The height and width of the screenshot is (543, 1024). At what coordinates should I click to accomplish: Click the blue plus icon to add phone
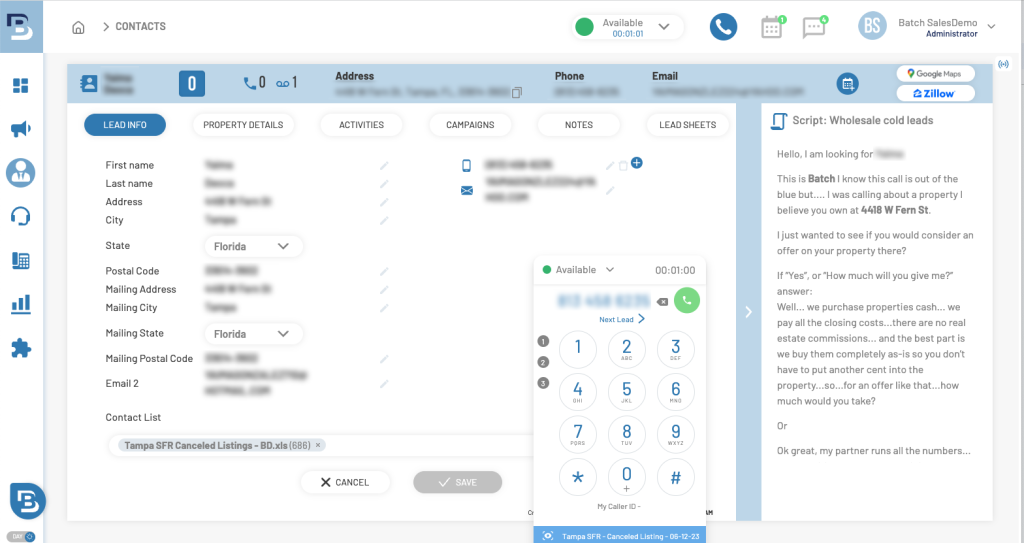pos(636,163)
